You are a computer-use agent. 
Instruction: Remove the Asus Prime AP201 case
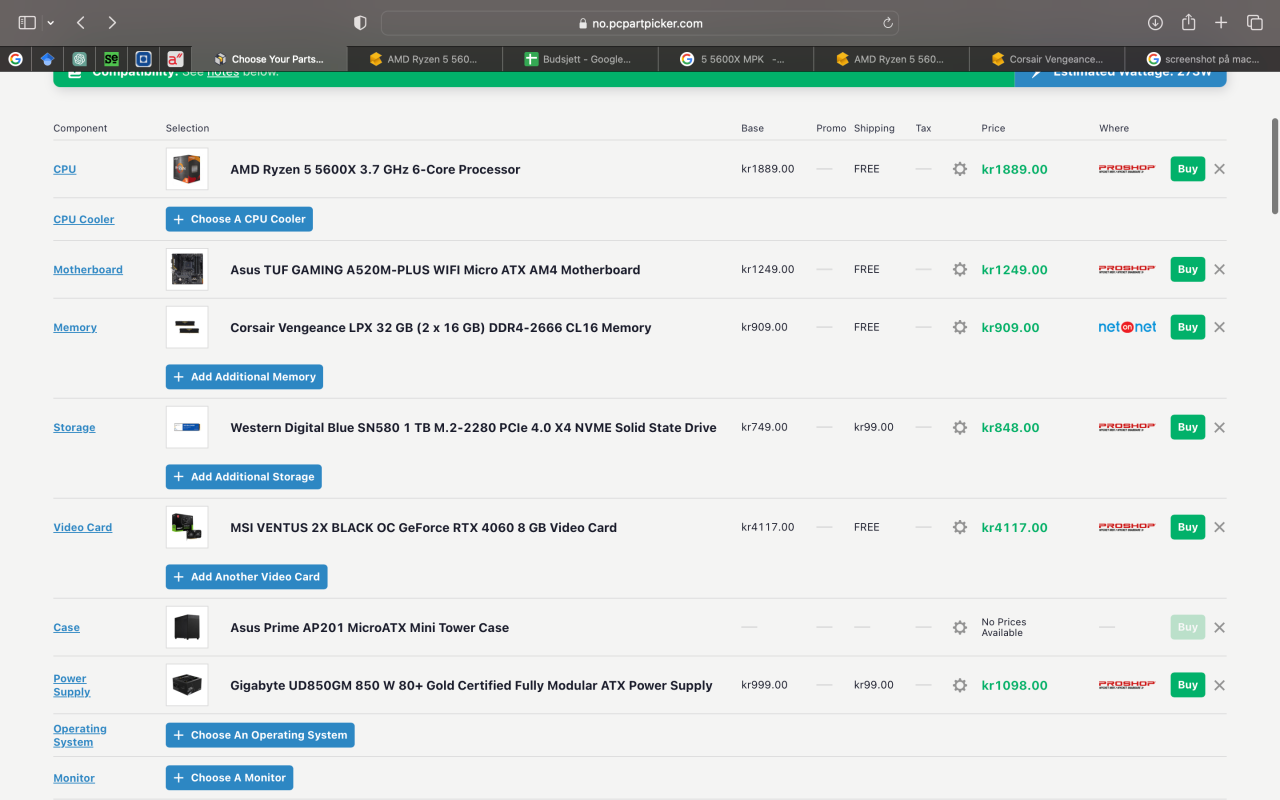click(1219, 627)
